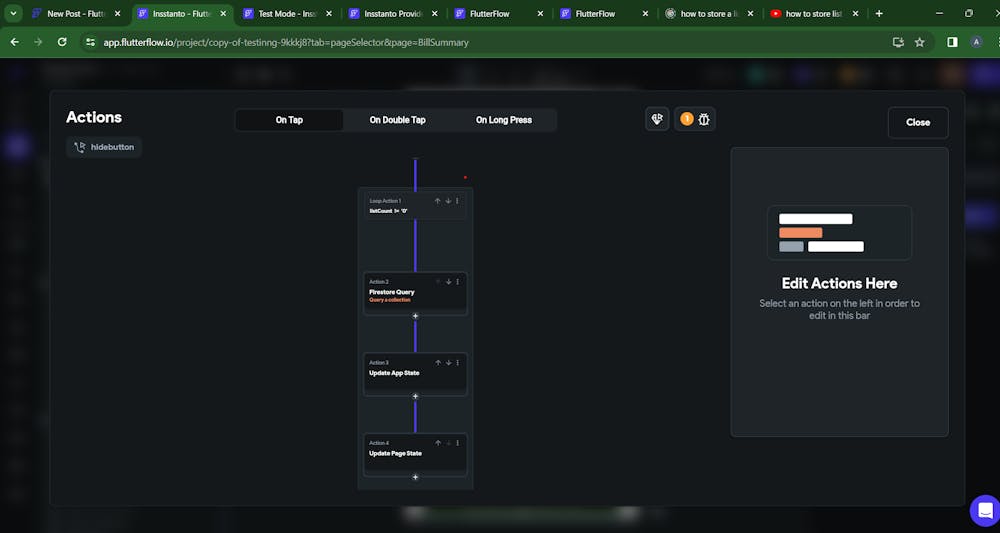Switch to the On Double Tap tab
This screenshot has width=1000, height=533.
[x=397, y=120]
